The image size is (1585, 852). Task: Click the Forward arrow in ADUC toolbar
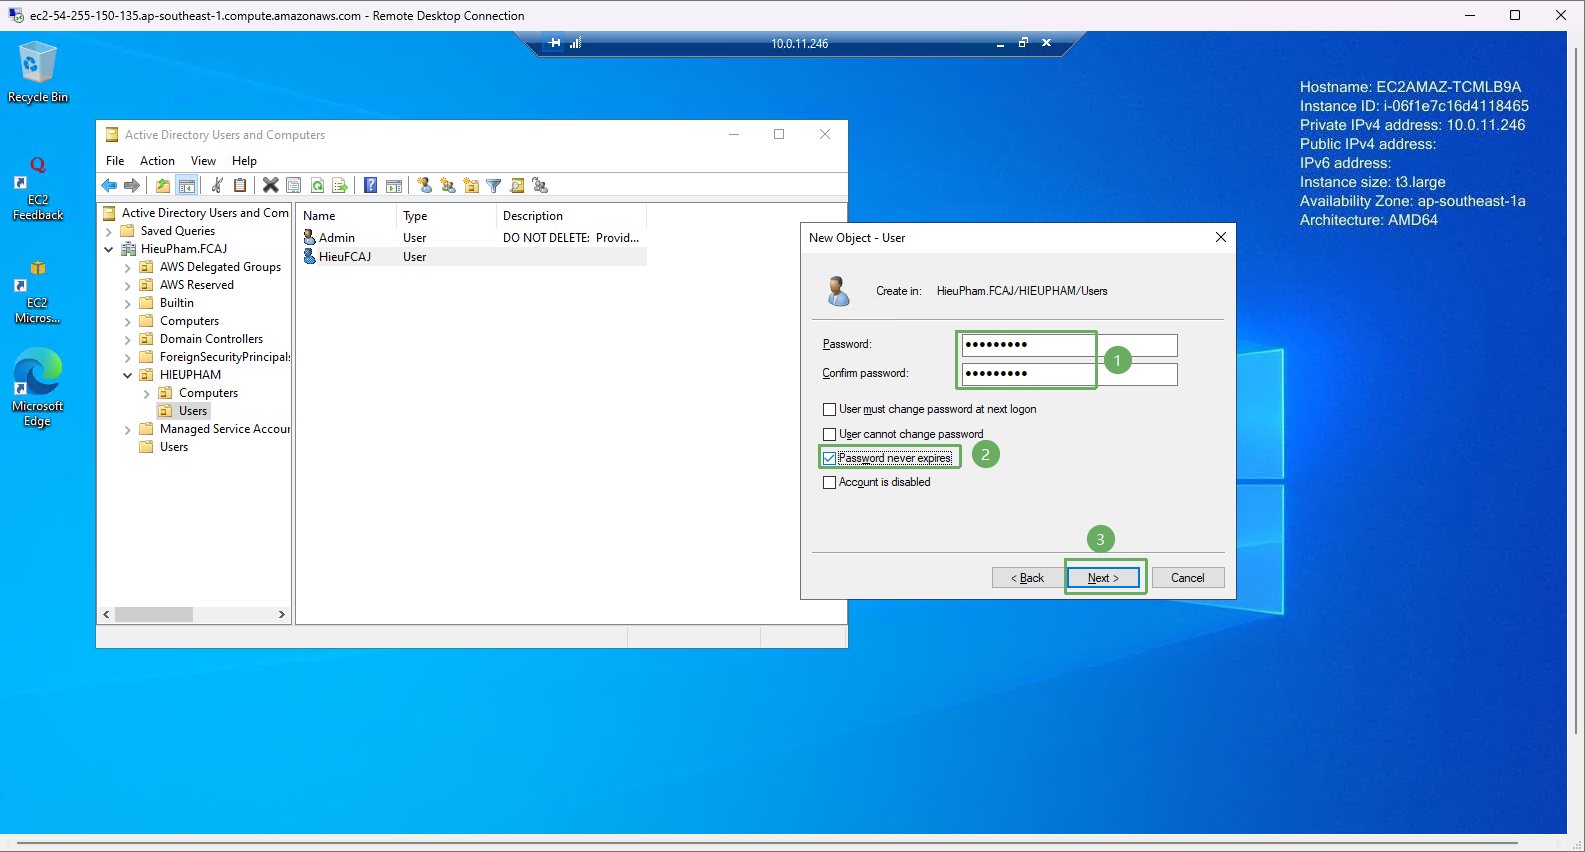coord(132,185)
